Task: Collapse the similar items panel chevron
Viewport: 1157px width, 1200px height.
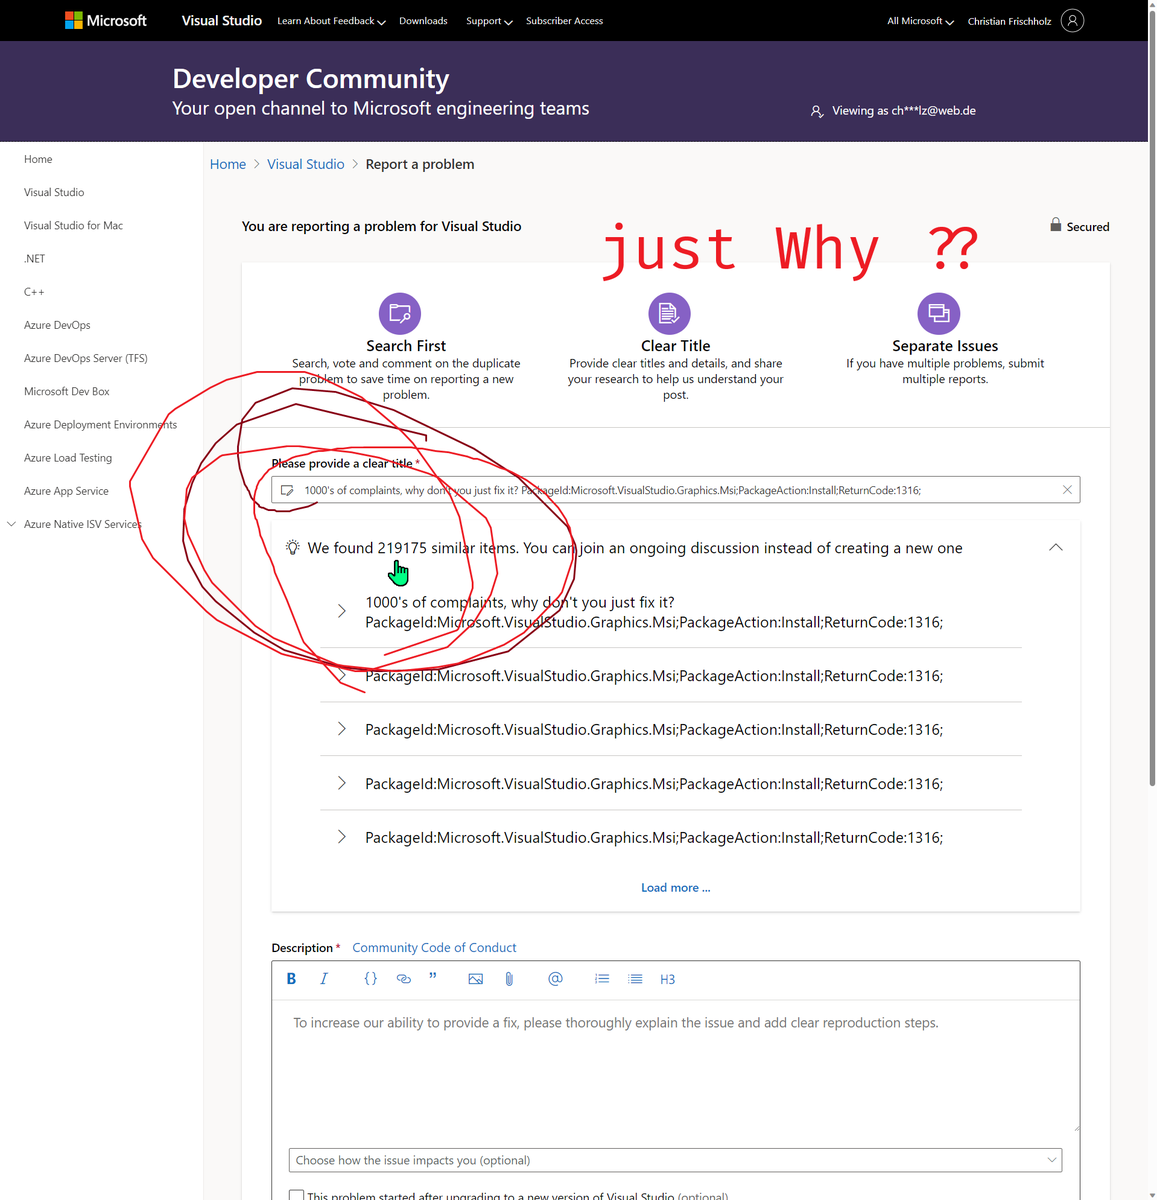Action: tap(1056, 547)
